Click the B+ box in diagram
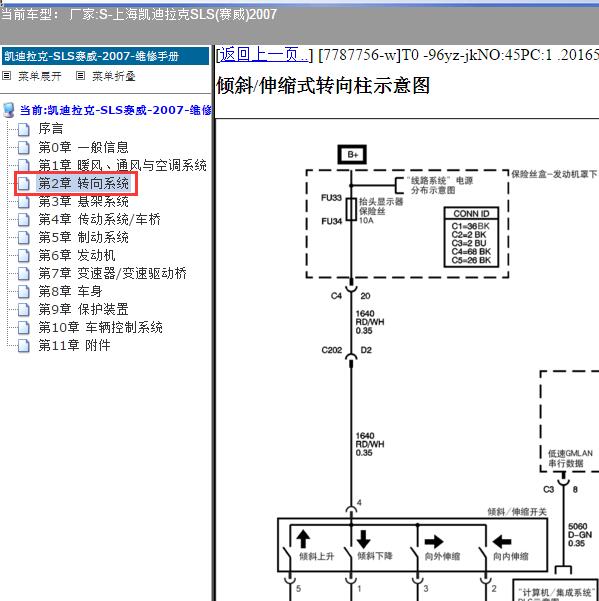Image resolution: width=599 pixels, height=601 pixels. (x=352, y=154)
